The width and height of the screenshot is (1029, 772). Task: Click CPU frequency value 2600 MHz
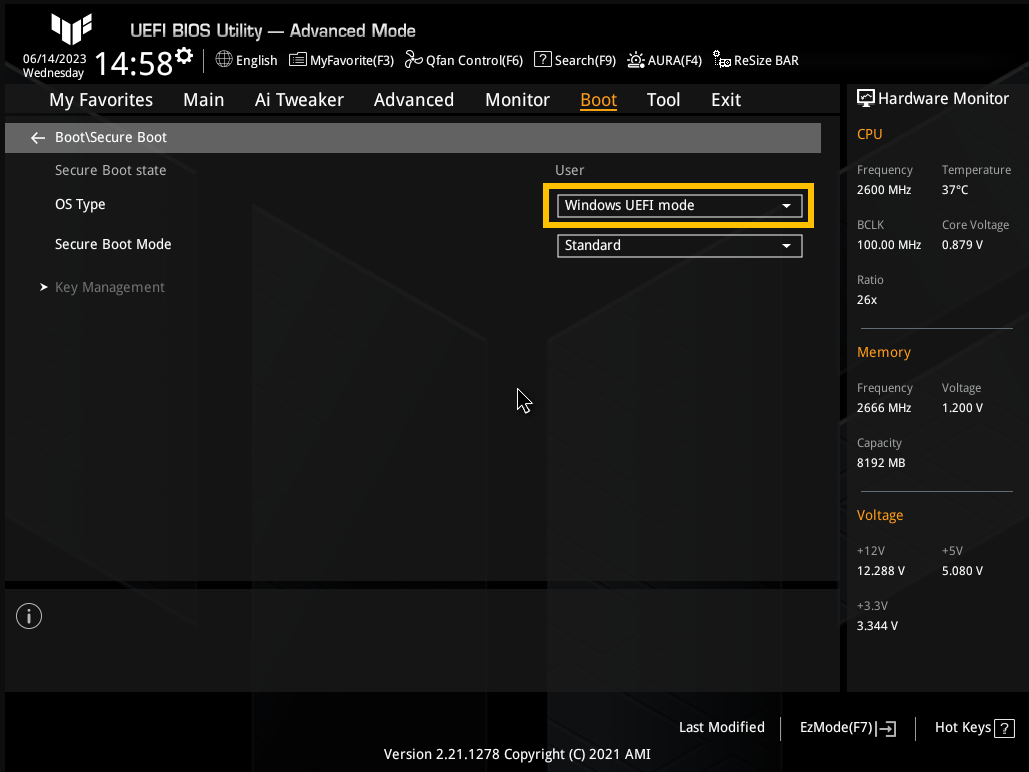[x=884, y=190]
